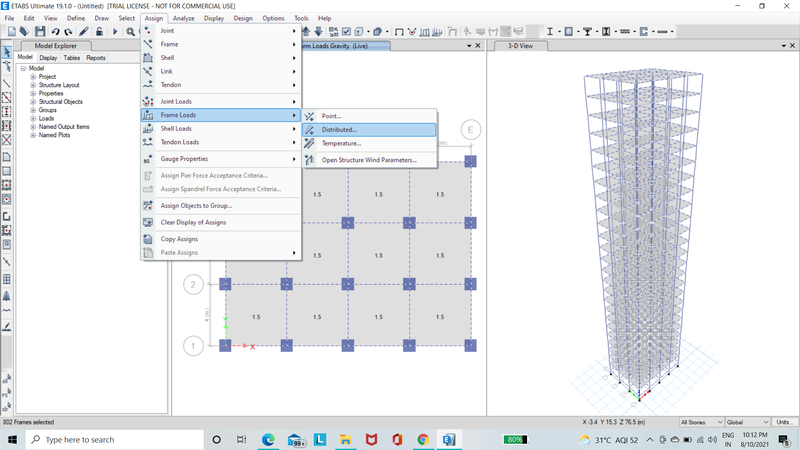Open the ETABS taskbar icon
This screenshot has width=800, height=450.
pos(448,439)
